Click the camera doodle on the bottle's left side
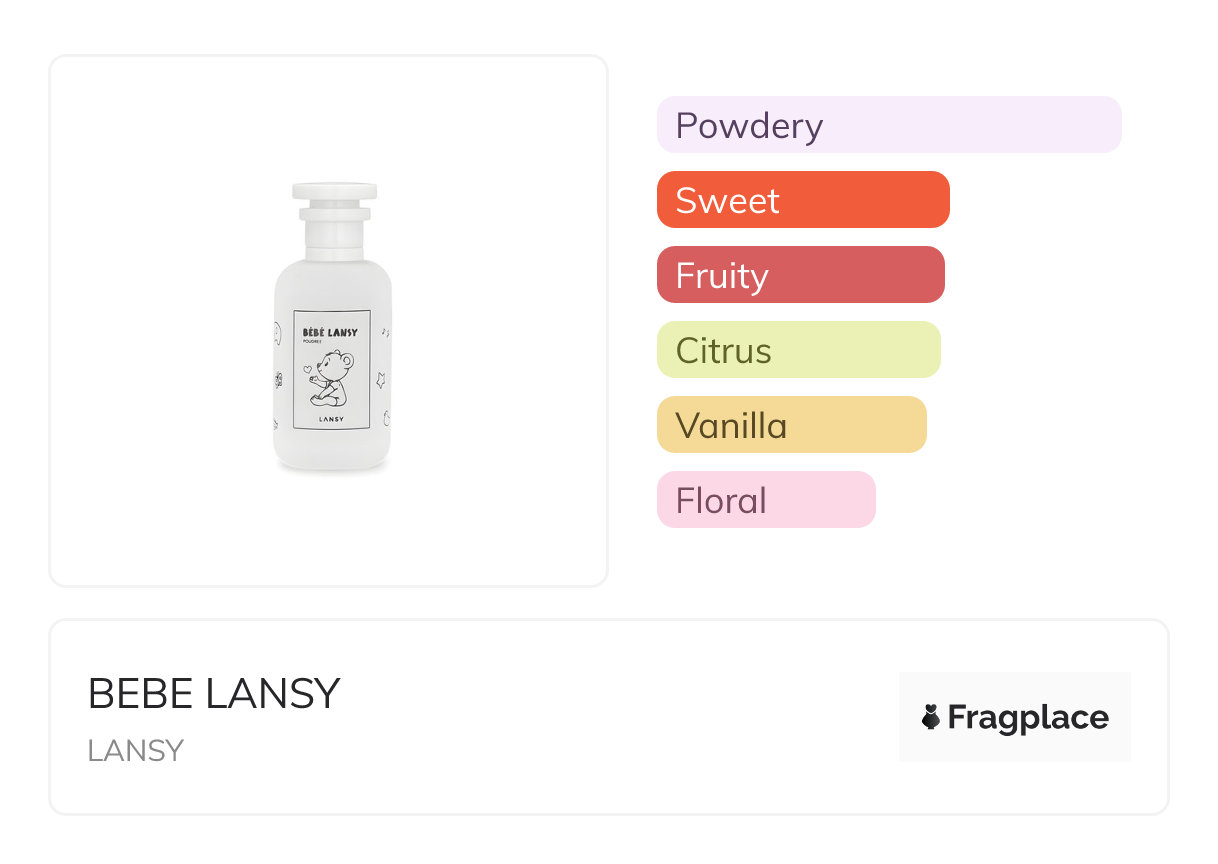The height and width of the screenshot is (864, 1218). (278, 379)
